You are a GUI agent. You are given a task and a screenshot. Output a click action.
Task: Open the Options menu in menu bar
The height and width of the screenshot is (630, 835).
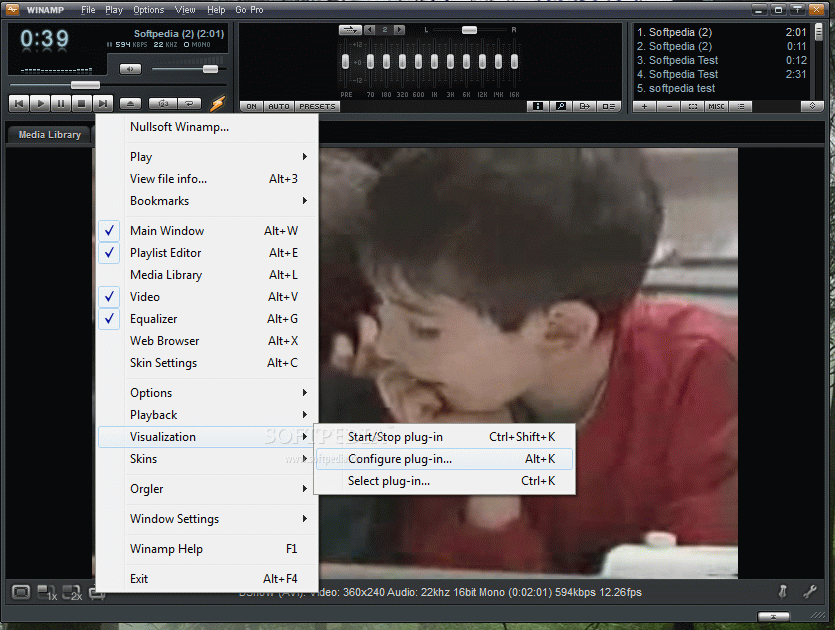coord(149,10)
